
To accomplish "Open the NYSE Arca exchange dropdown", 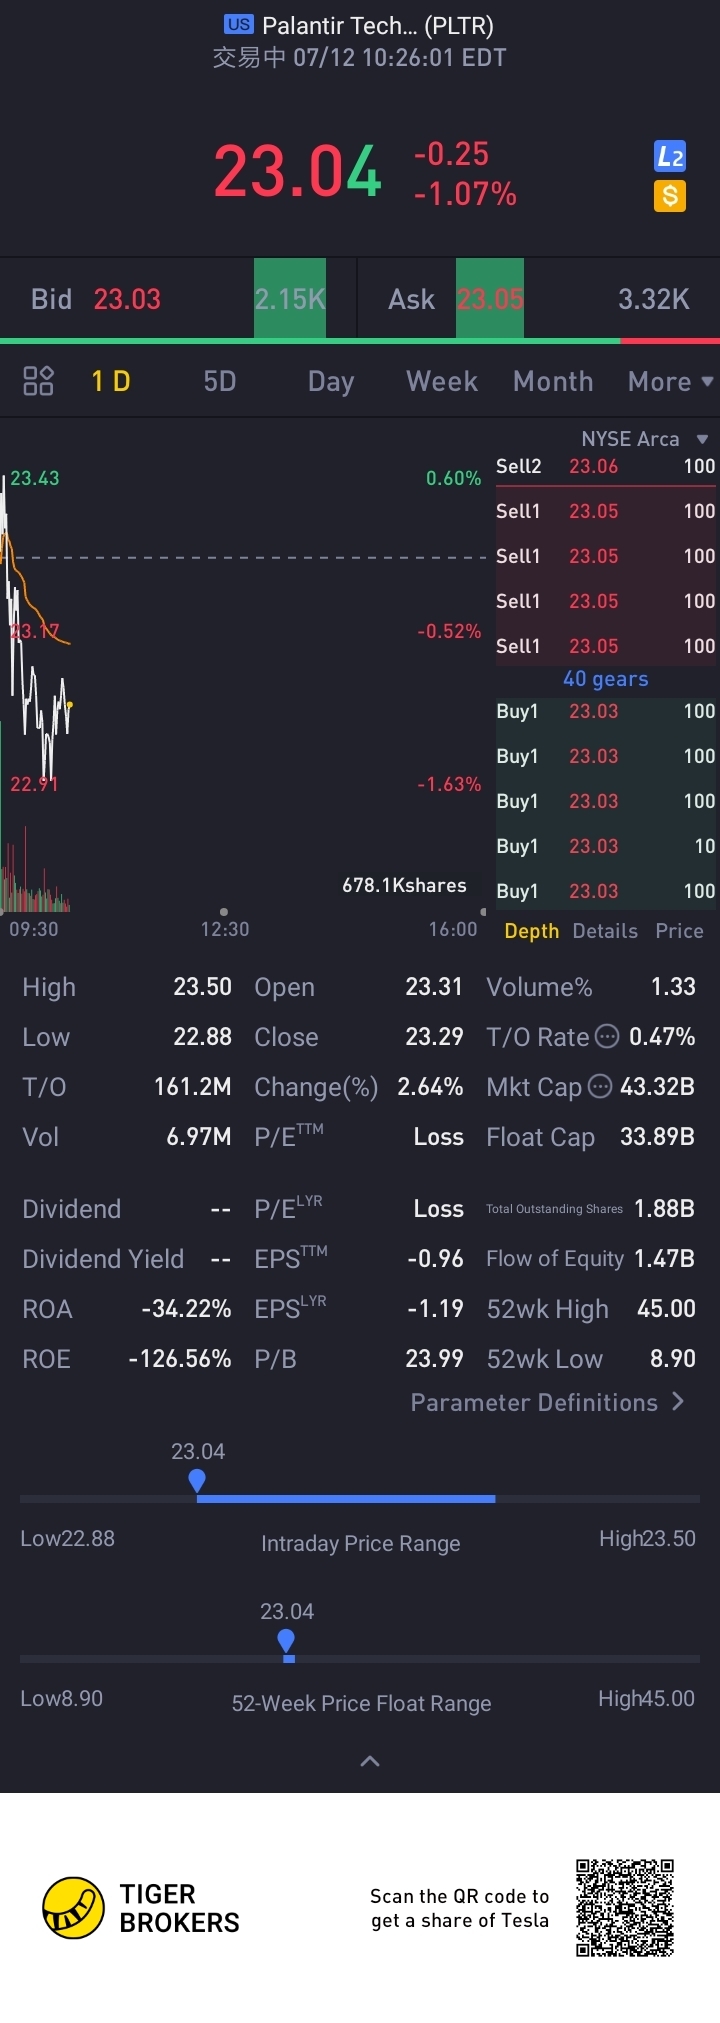I will pyautogui.click(x=644, y=439).
